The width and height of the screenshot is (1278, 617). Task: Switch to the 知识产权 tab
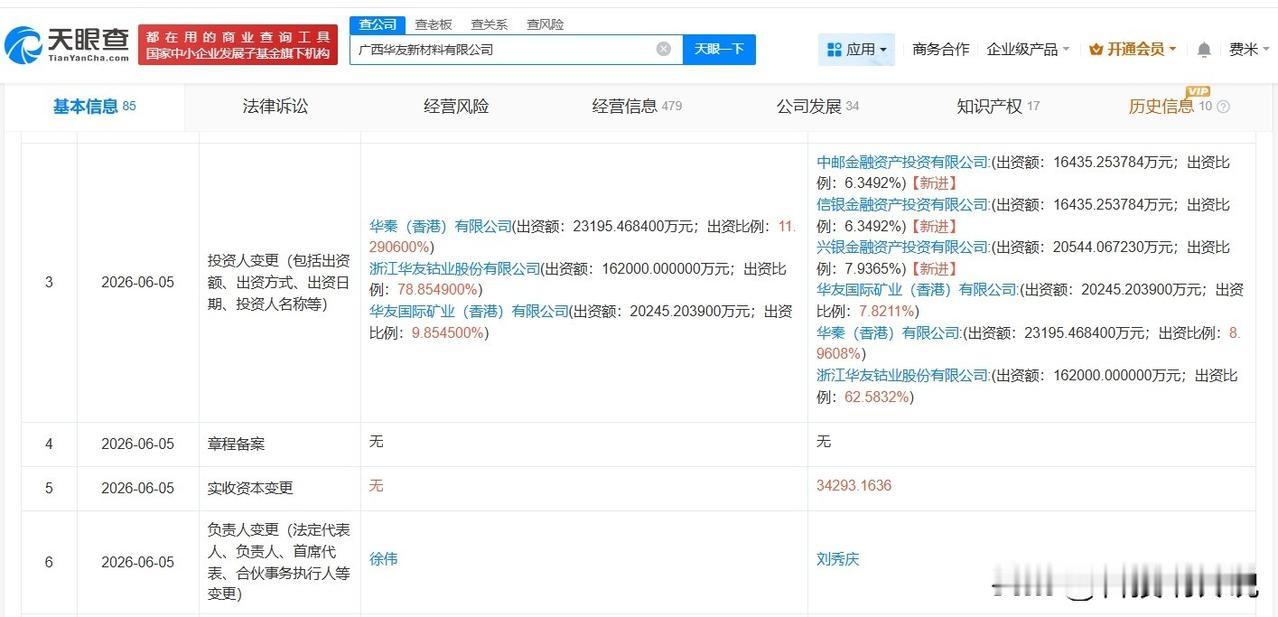point(998,106)
